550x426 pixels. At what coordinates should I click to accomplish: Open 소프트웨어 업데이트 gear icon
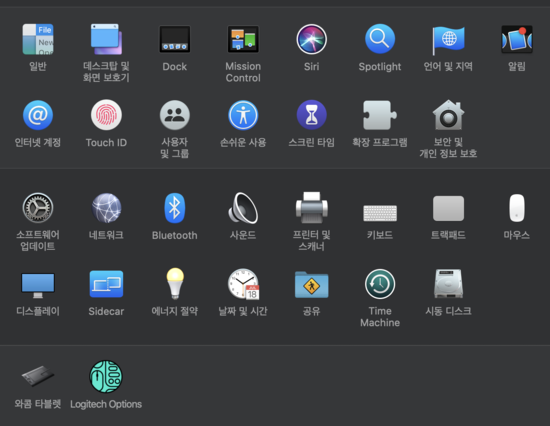tap(38, 208)
